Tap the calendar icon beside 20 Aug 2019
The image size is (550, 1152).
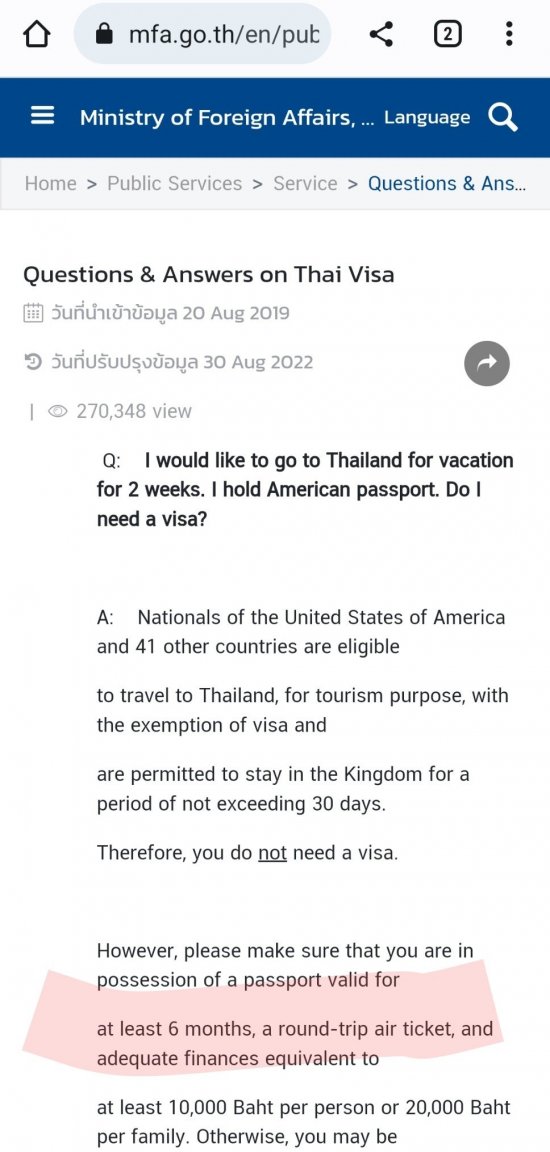(x=34, y=314)
